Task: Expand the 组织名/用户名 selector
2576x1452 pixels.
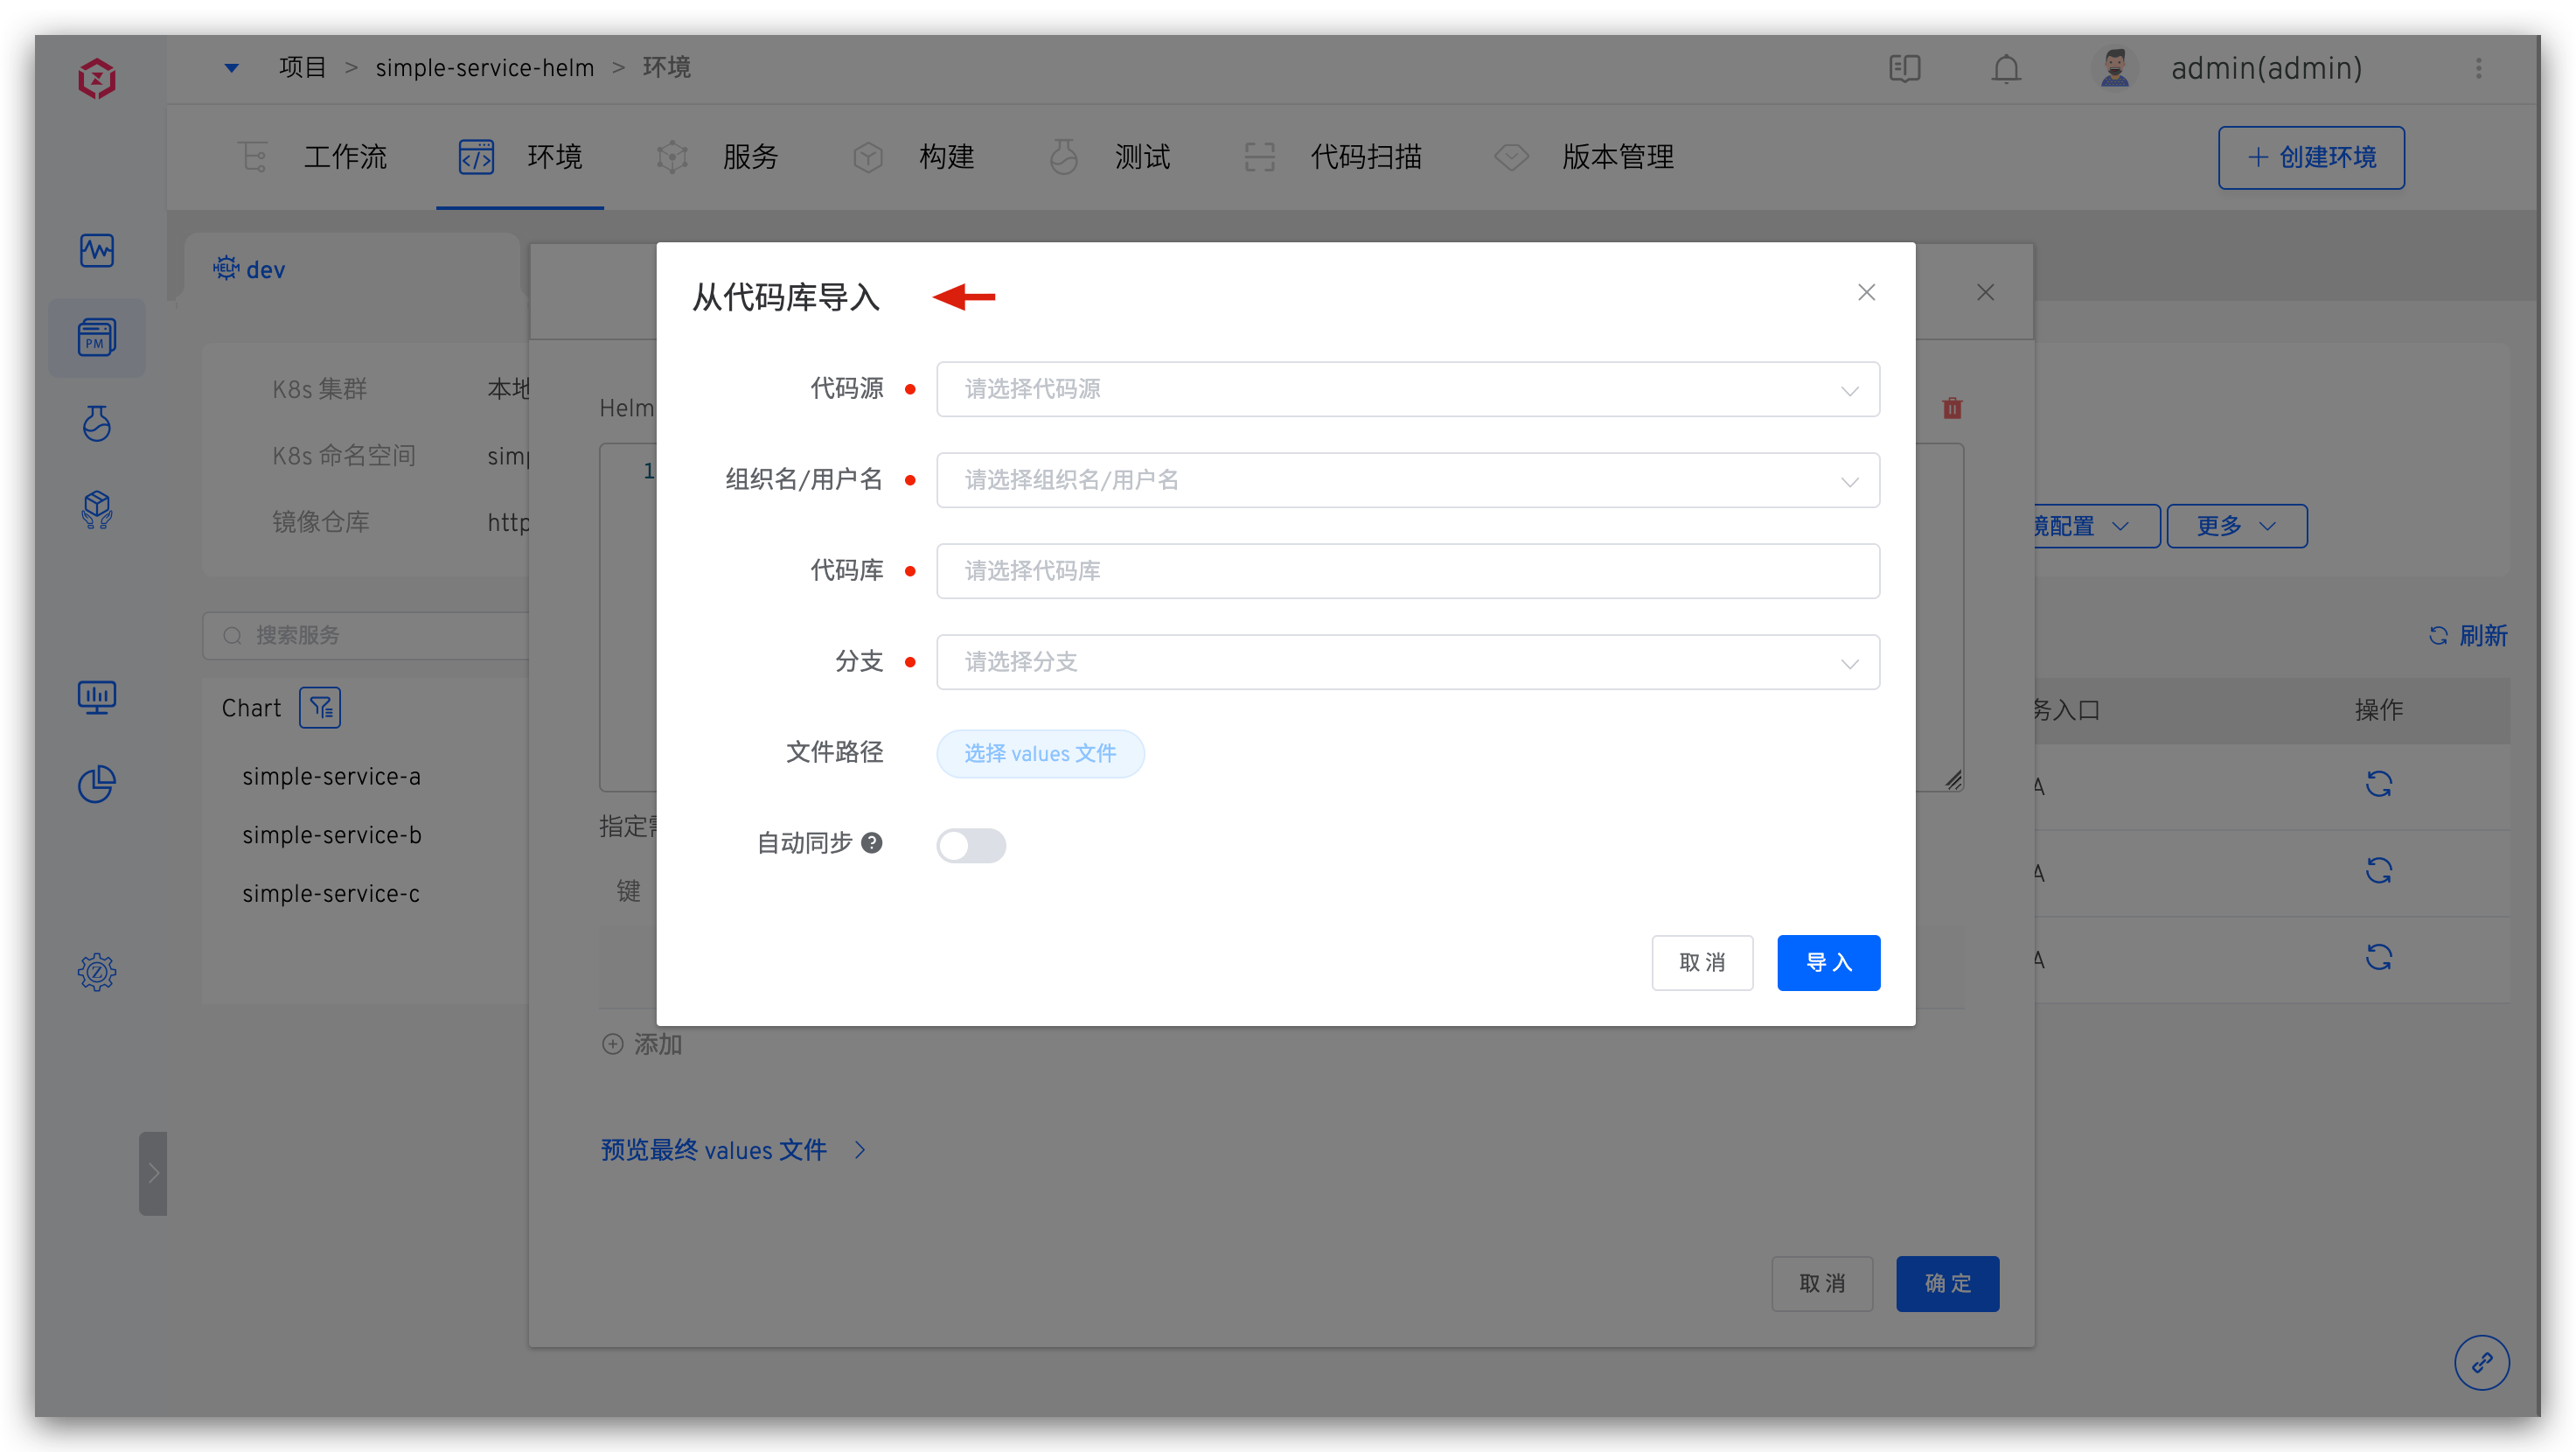Action: pos(1407,480)
